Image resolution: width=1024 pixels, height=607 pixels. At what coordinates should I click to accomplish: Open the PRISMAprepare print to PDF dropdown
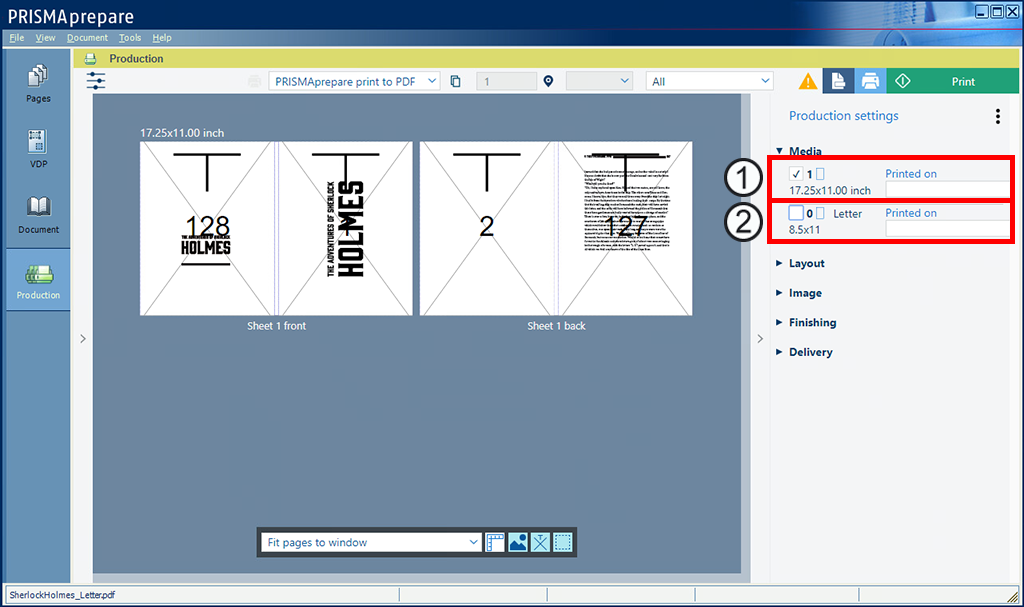(x=354, y=81)
